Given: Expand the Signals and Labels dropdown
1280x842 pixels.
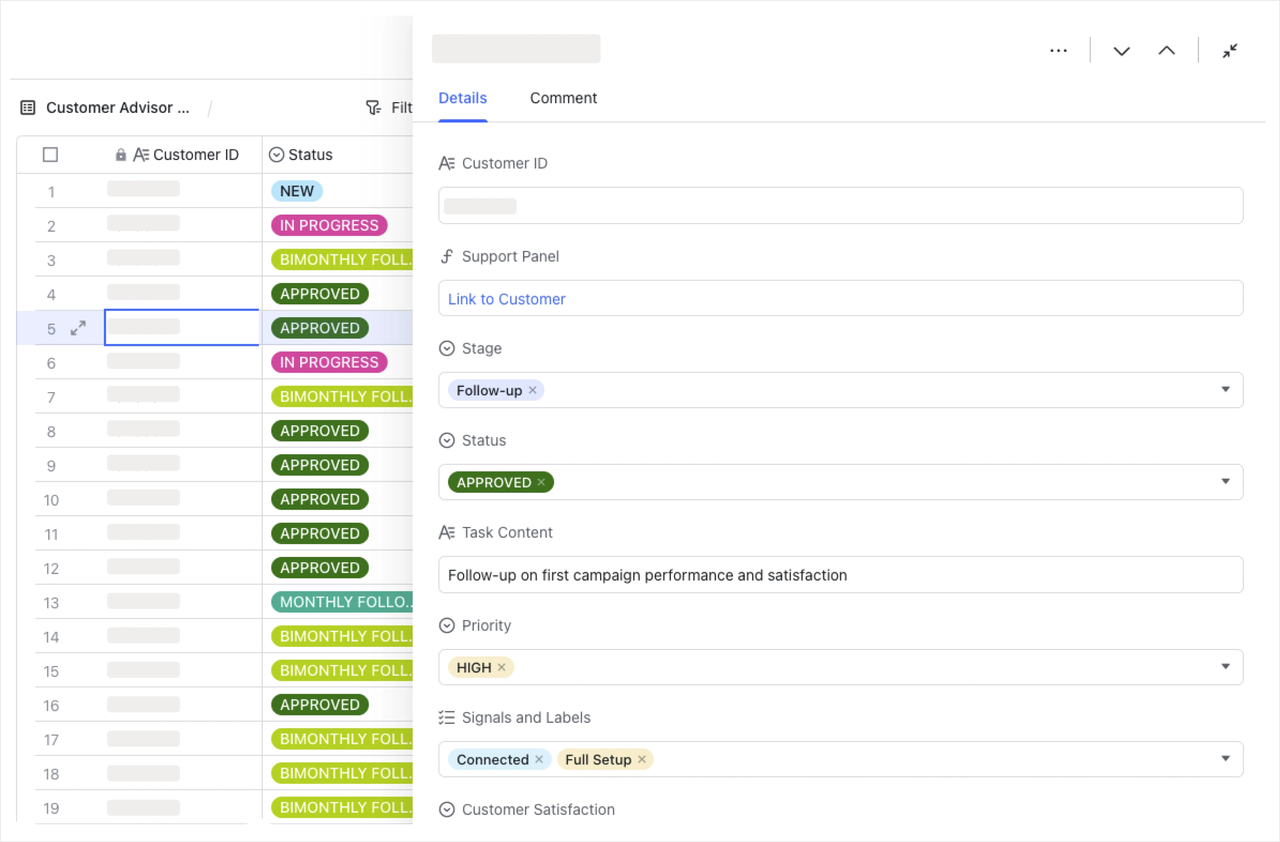Looking at the screenshot, I should coord(1225,759).
